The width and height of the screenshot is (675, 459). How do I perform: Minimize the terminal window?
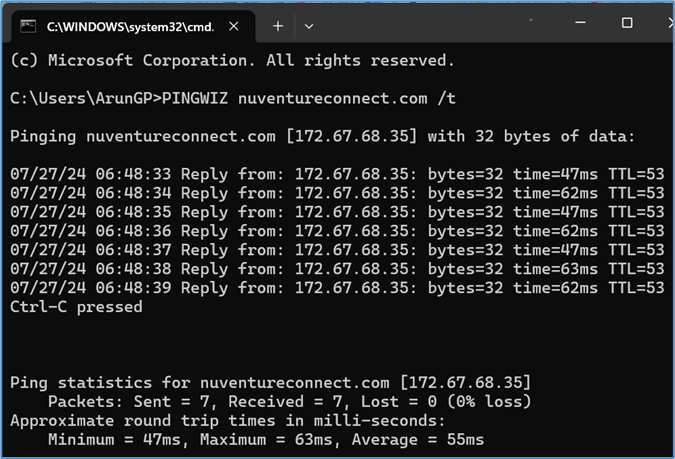(580, 22)
